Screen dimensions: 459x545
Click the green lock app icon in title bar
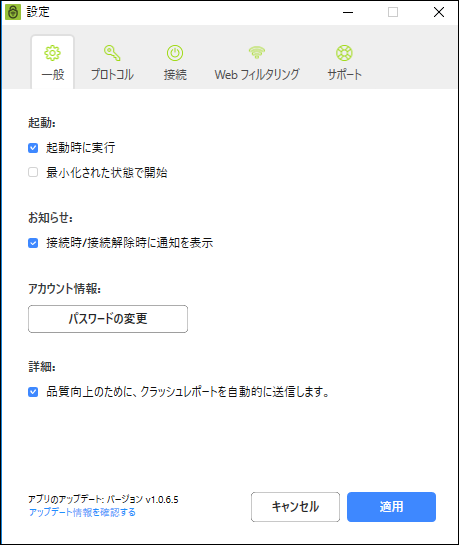[13, 12]
